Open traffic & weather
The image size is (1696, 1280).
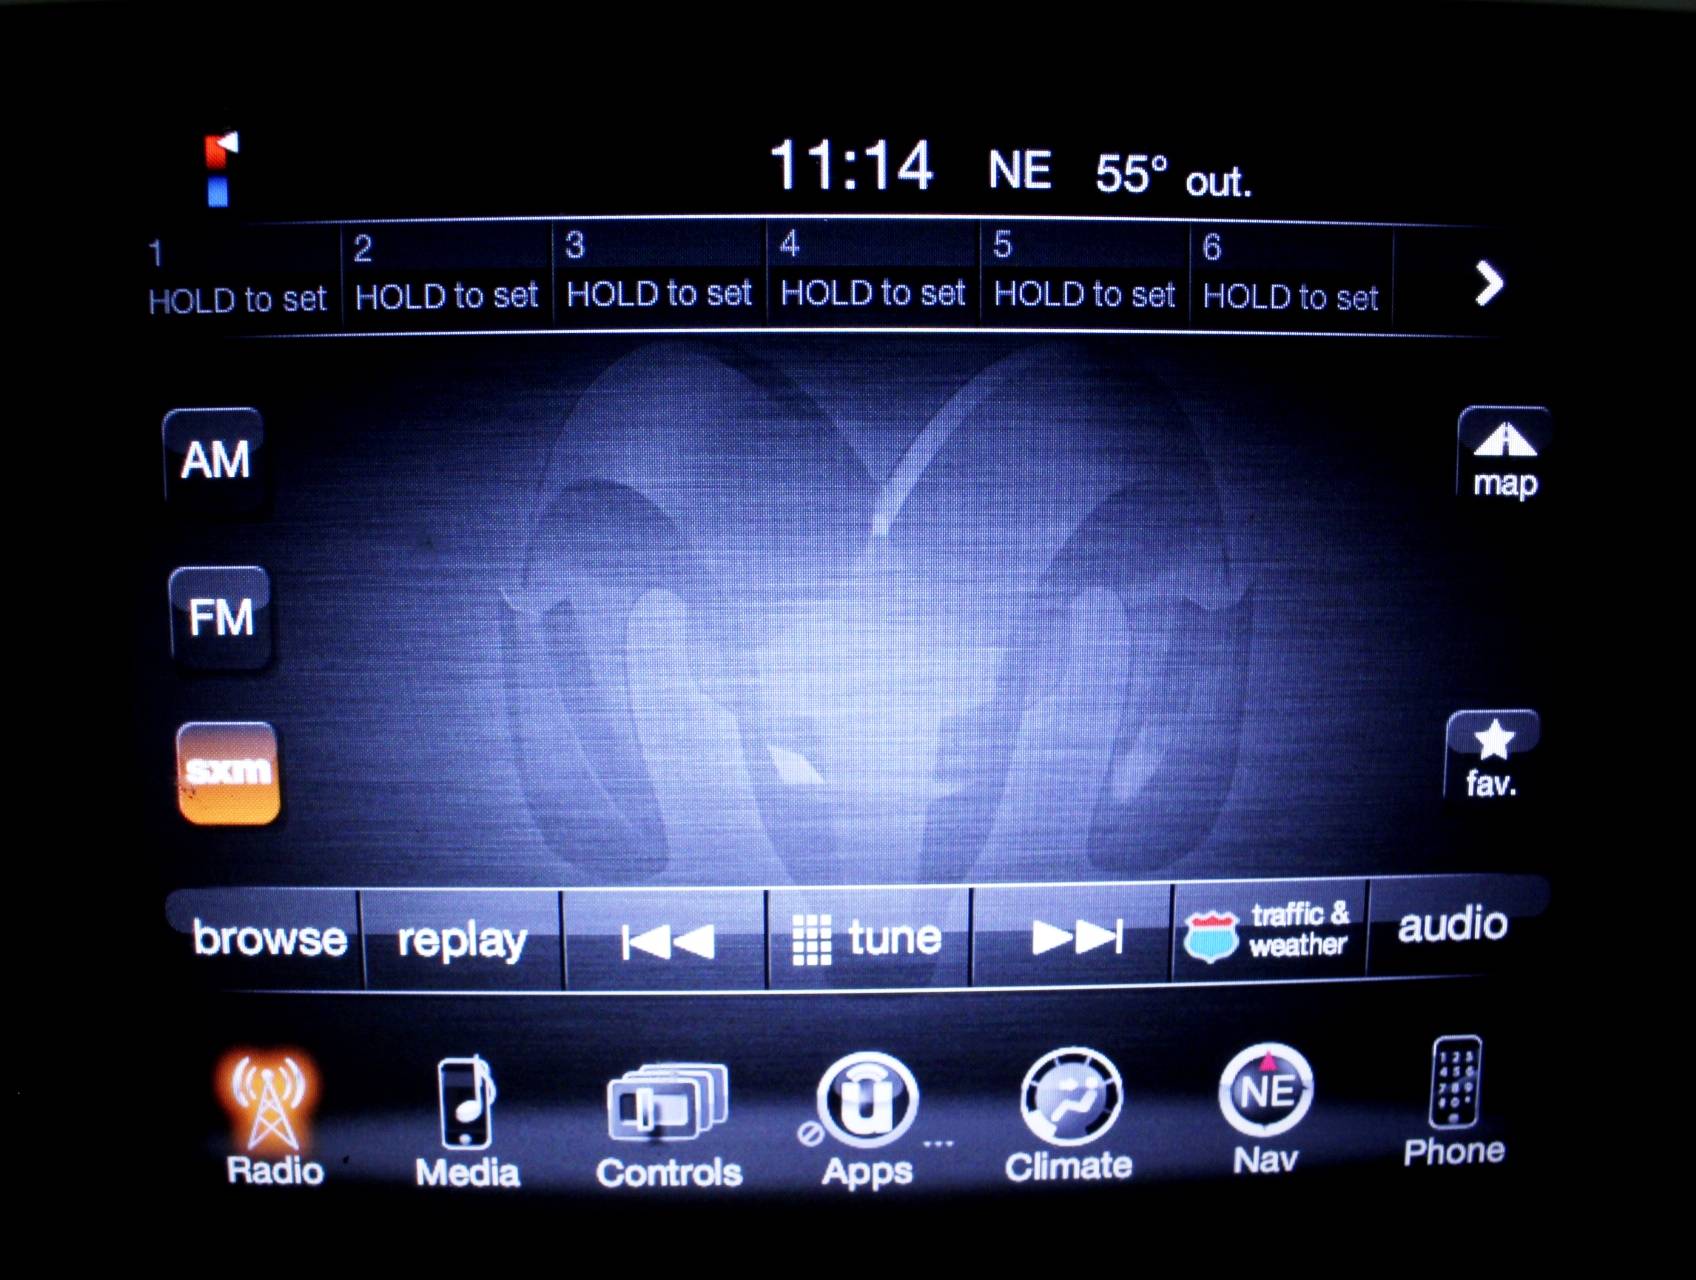click(x=1268, y=932)
